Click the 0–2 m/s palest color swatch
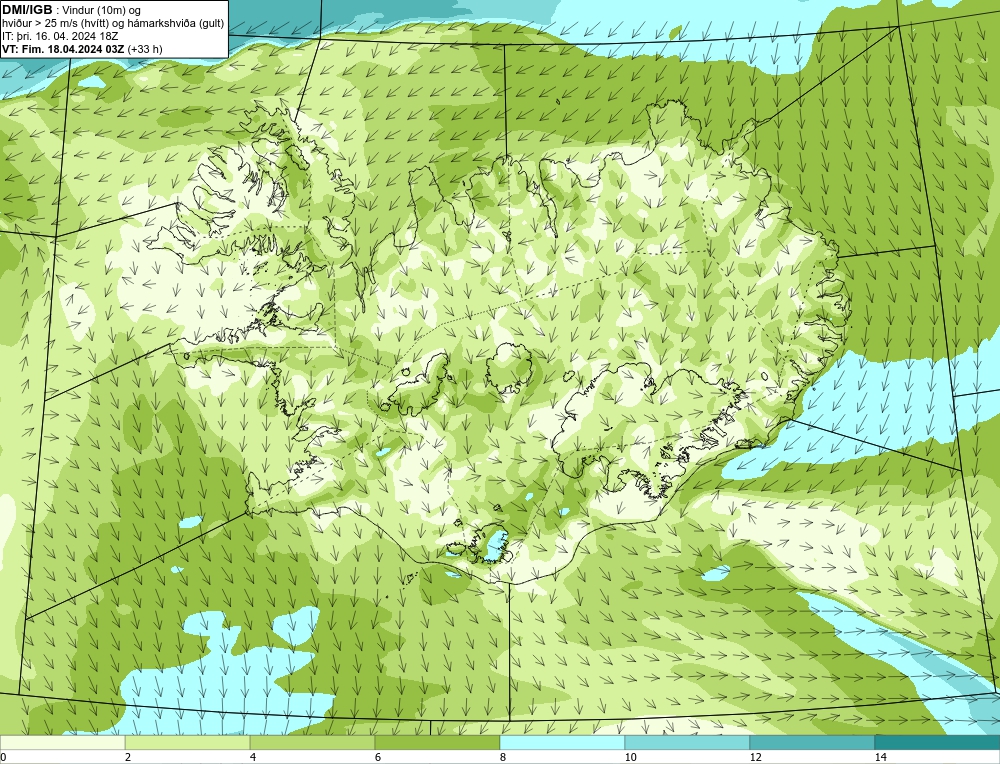The width and height of the screenshot is (1000, 764). coord(62,742)
